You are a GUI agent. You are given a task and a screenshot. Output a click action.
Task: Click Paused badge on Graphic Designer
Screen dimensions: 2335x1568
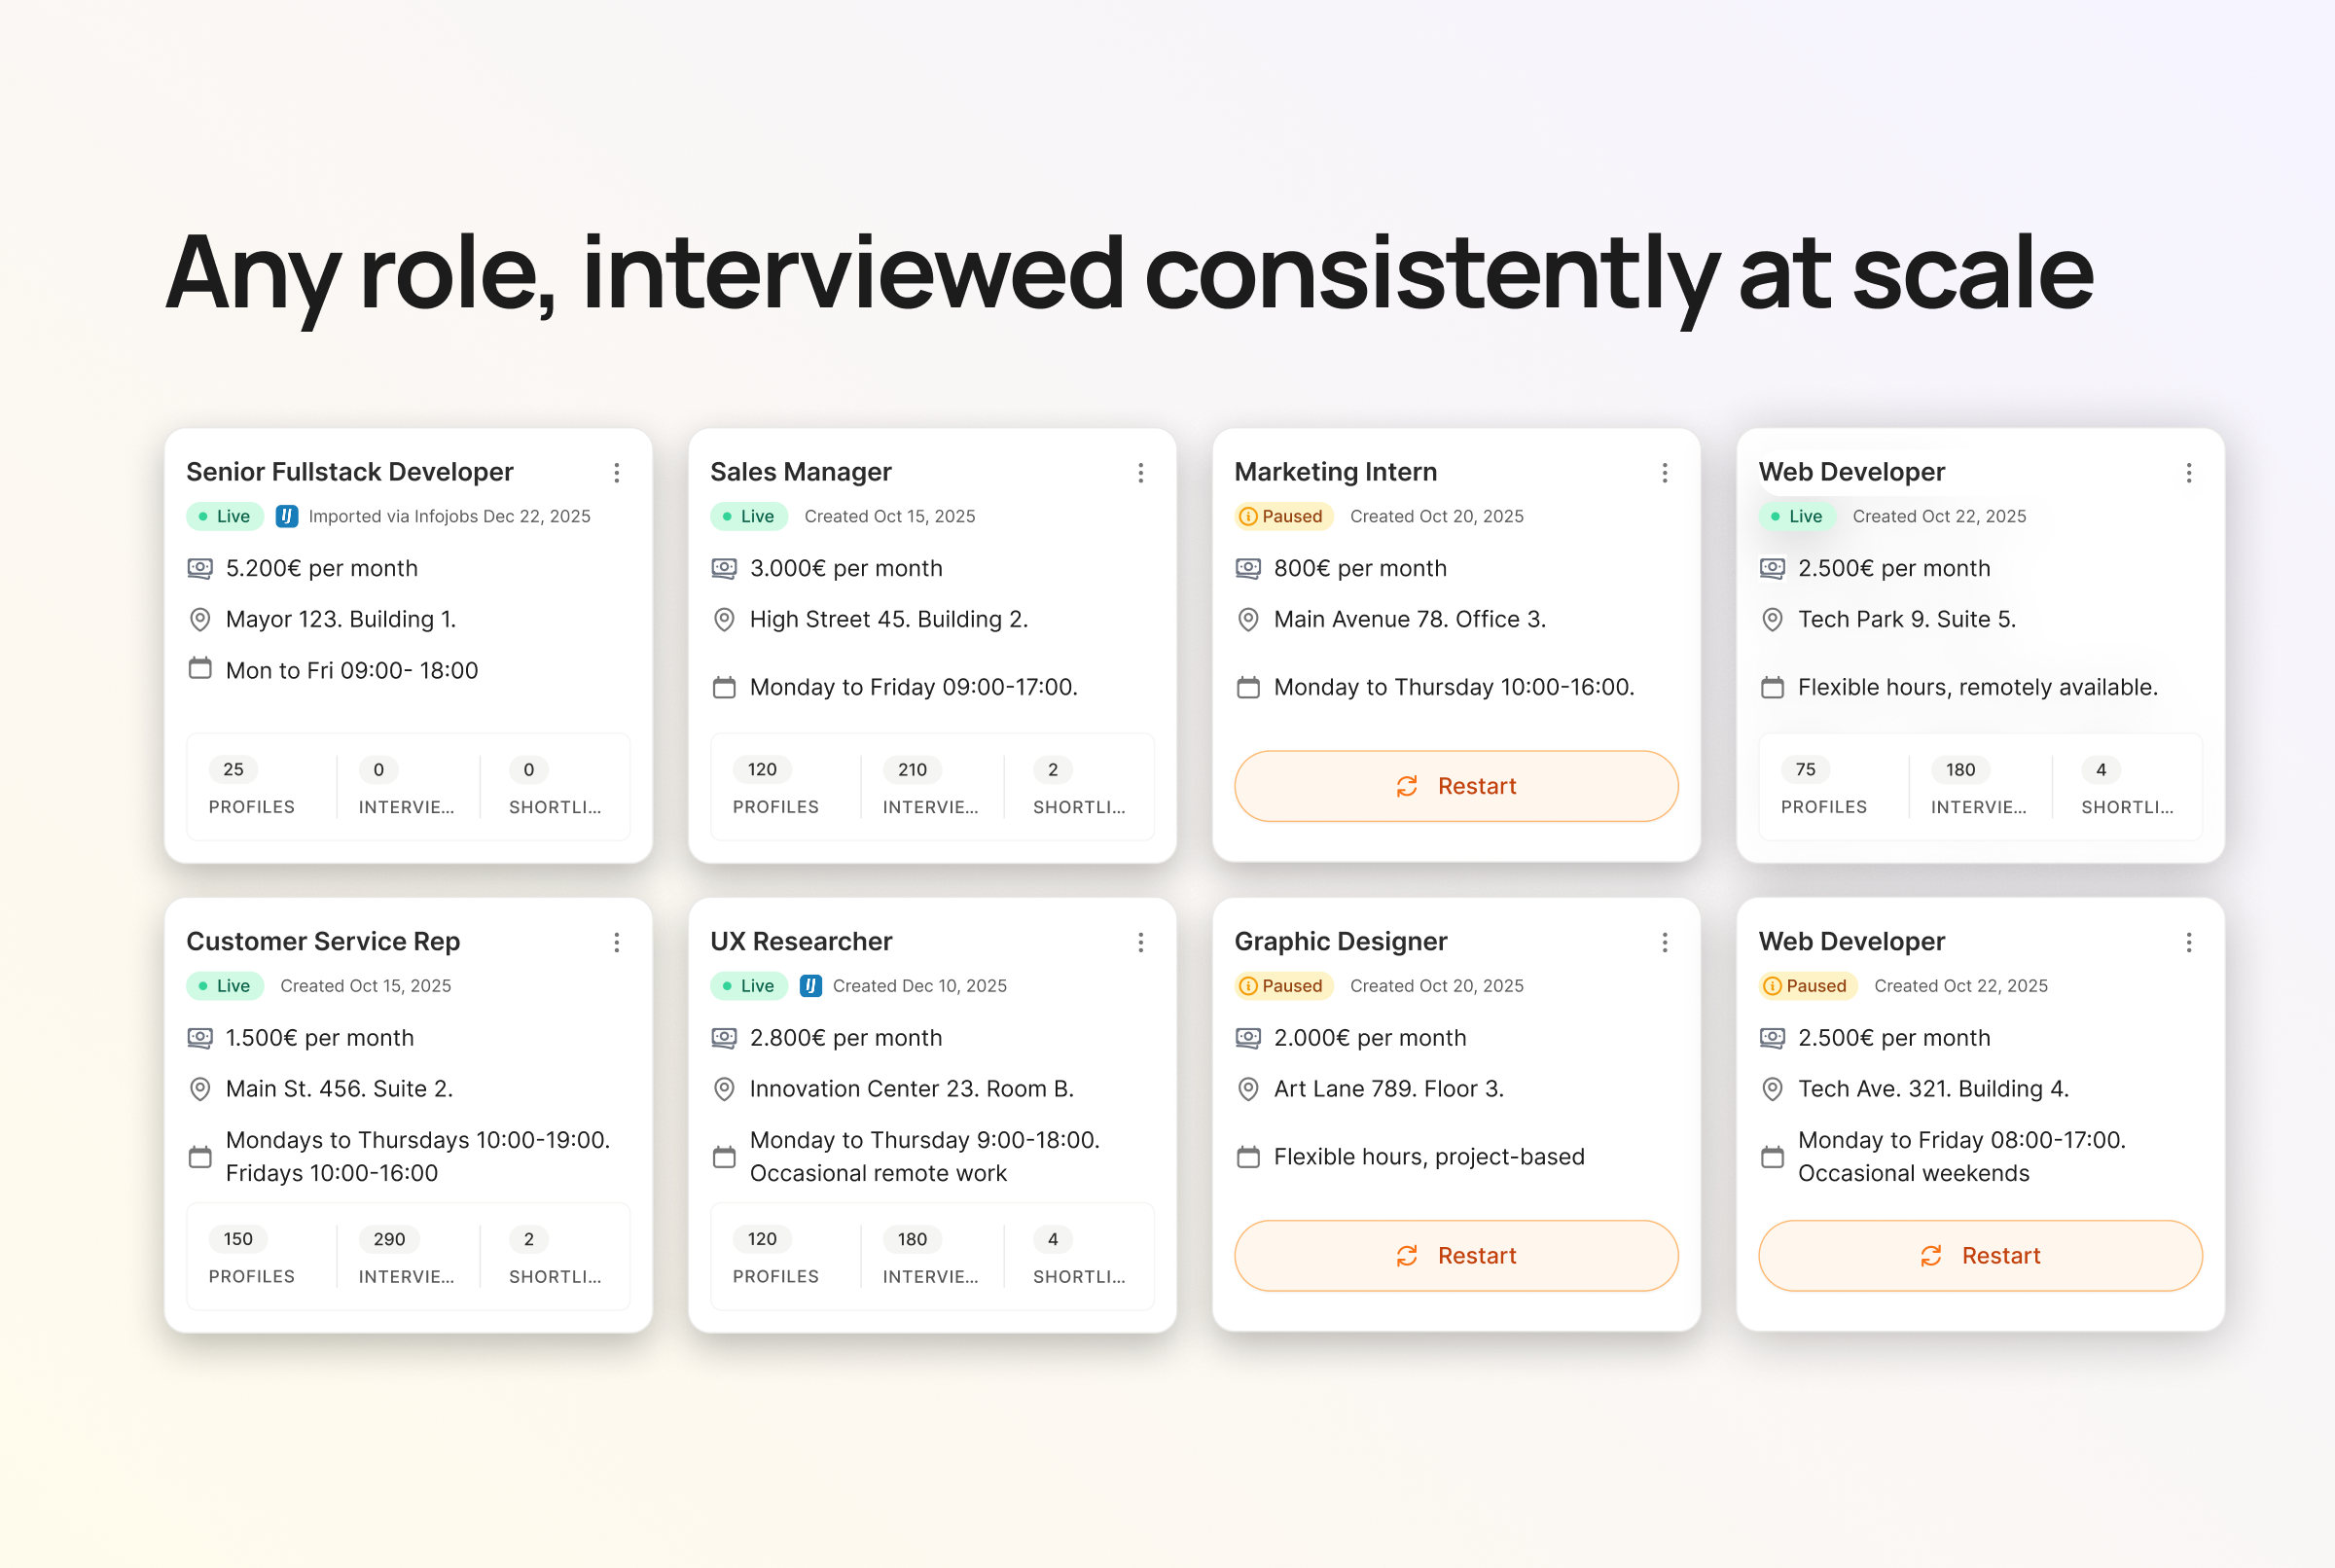(x=1283, y=986)
